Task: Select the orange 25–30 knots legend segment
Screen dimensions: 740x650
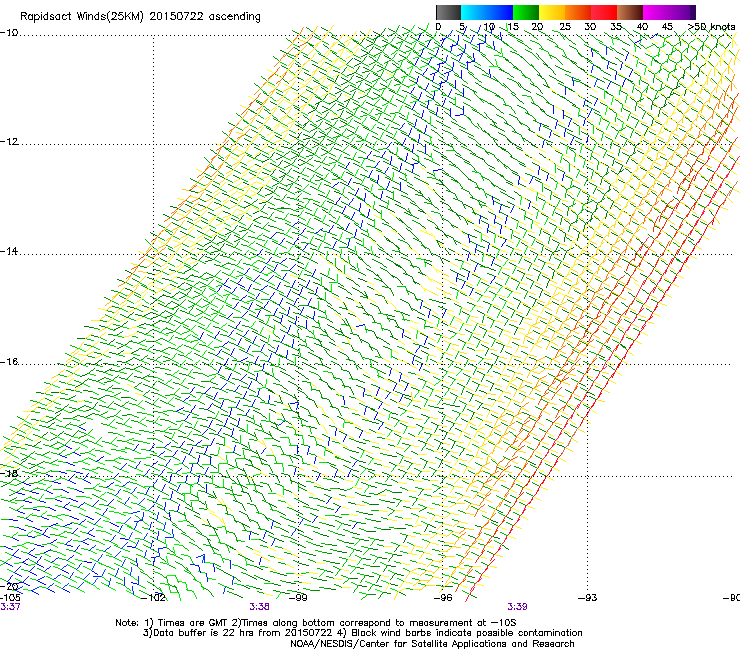Action: (x=578, y=12)
